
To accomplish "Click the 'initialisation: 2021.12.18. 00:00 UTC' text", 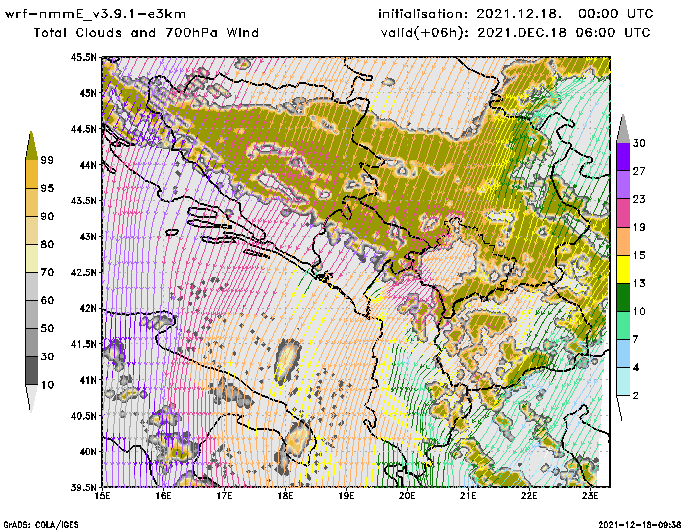I will (x=516, y=14).
